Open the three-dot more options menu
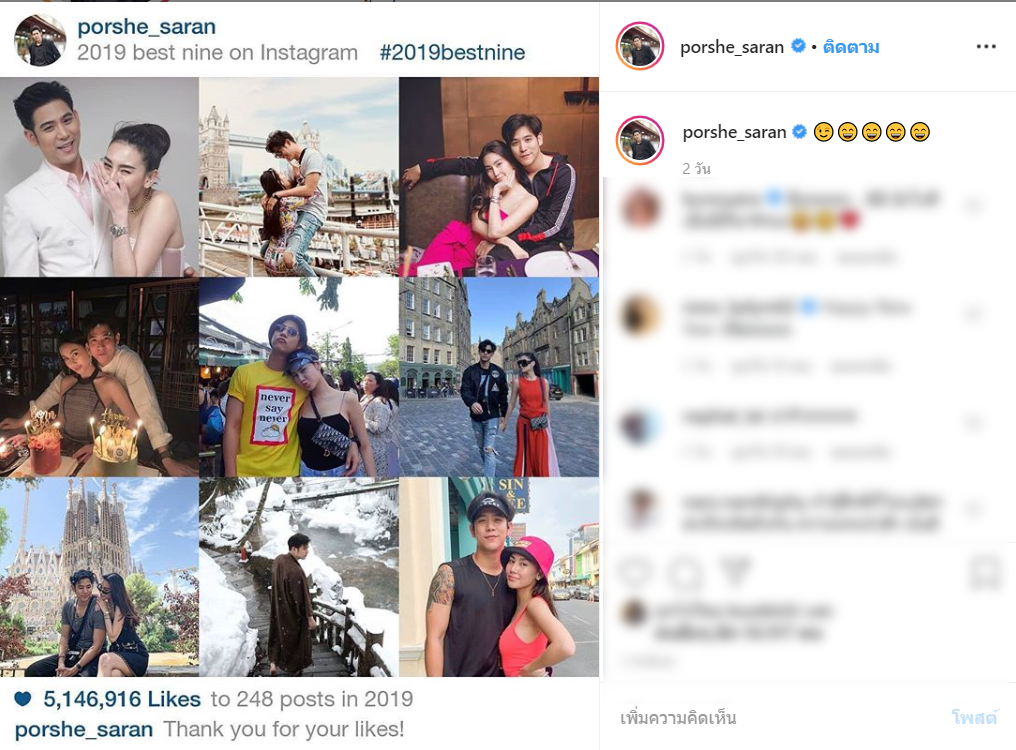 986,46
